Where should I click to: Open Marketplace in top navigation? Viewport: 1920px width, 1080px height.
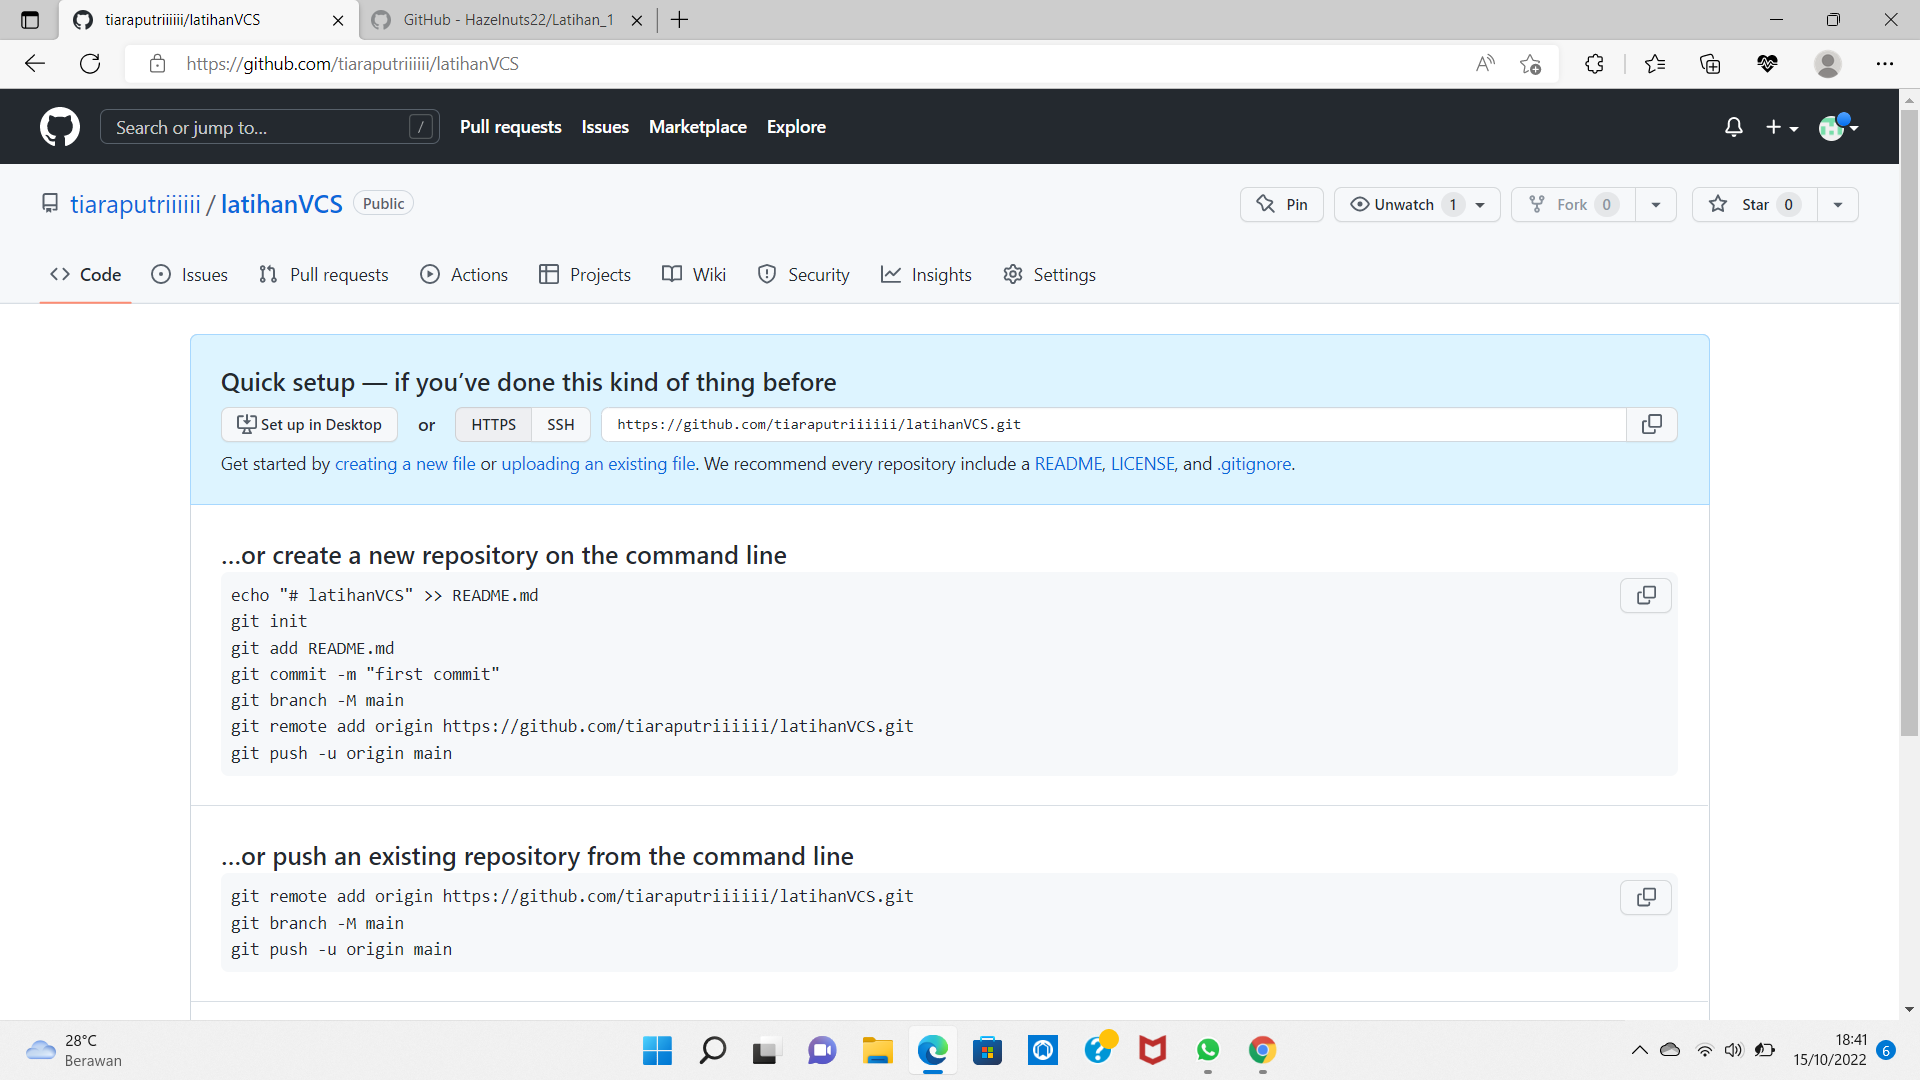tap(698, 127)
